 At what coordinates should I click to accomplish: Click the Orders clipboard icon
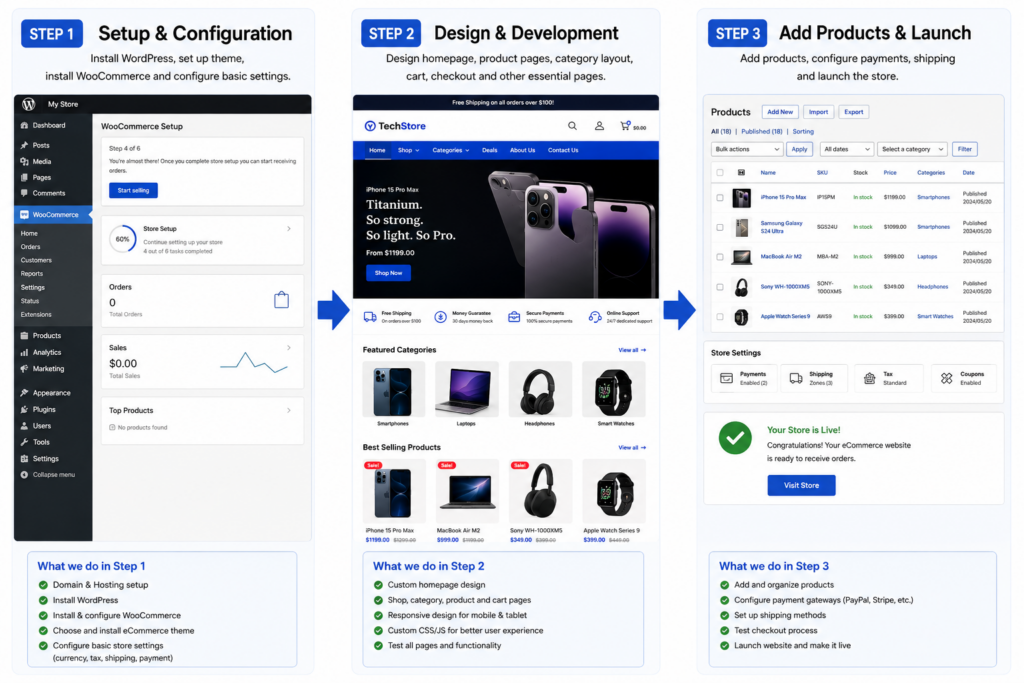tap(281, 300)
